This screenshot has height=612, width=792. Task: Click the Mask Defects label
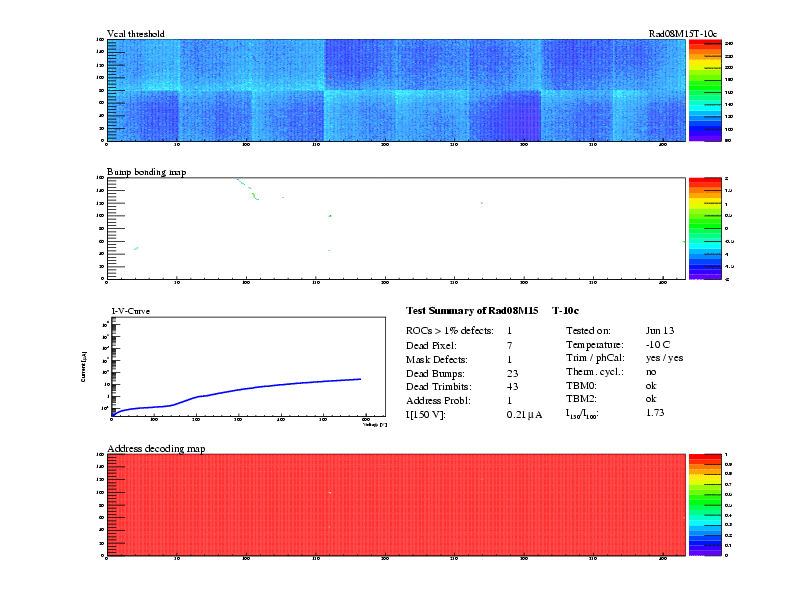438,357
